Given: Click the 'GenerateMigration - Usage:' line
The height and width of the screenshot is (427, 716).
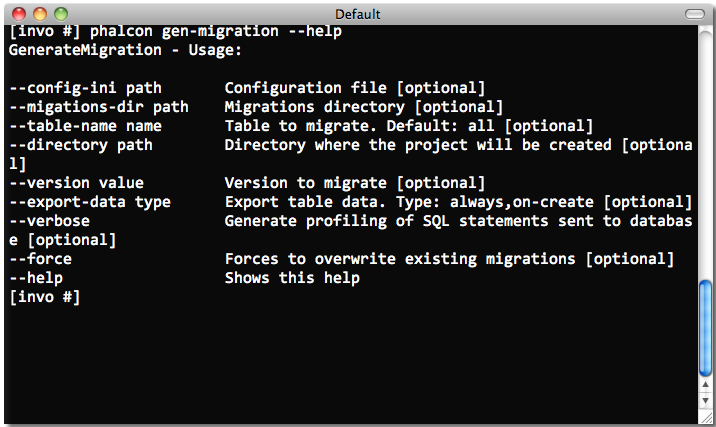Looking at the screenshot, I should pos(125,50).
